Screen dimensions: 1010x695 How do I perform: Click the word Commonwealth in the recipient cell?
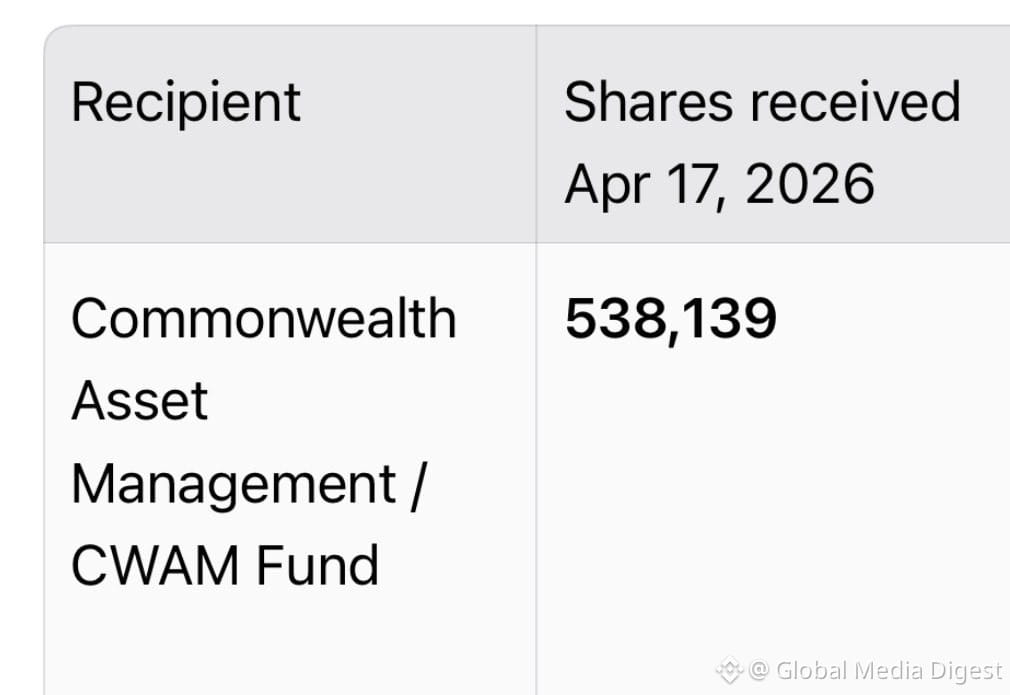pyautogui.click(x=263, y=318)
